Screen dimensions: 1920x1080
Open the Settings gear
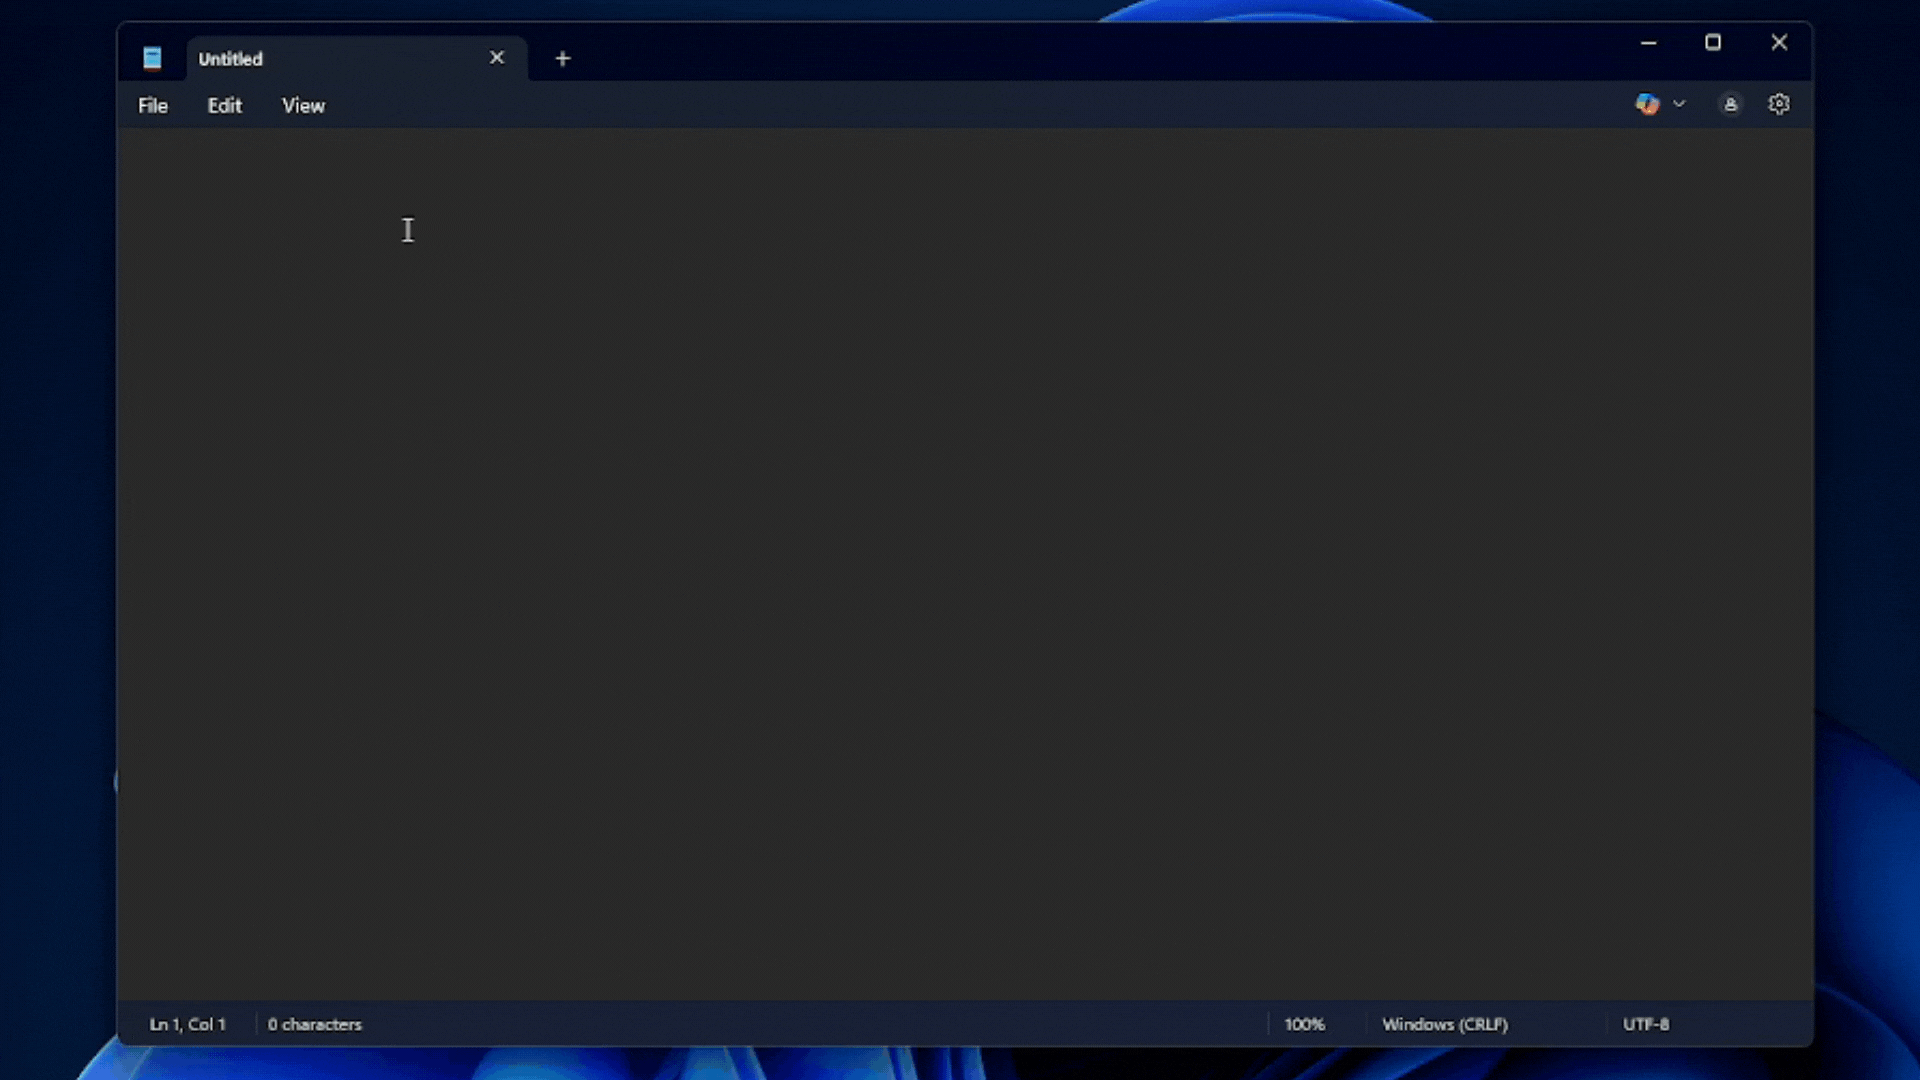(1780, 103)
